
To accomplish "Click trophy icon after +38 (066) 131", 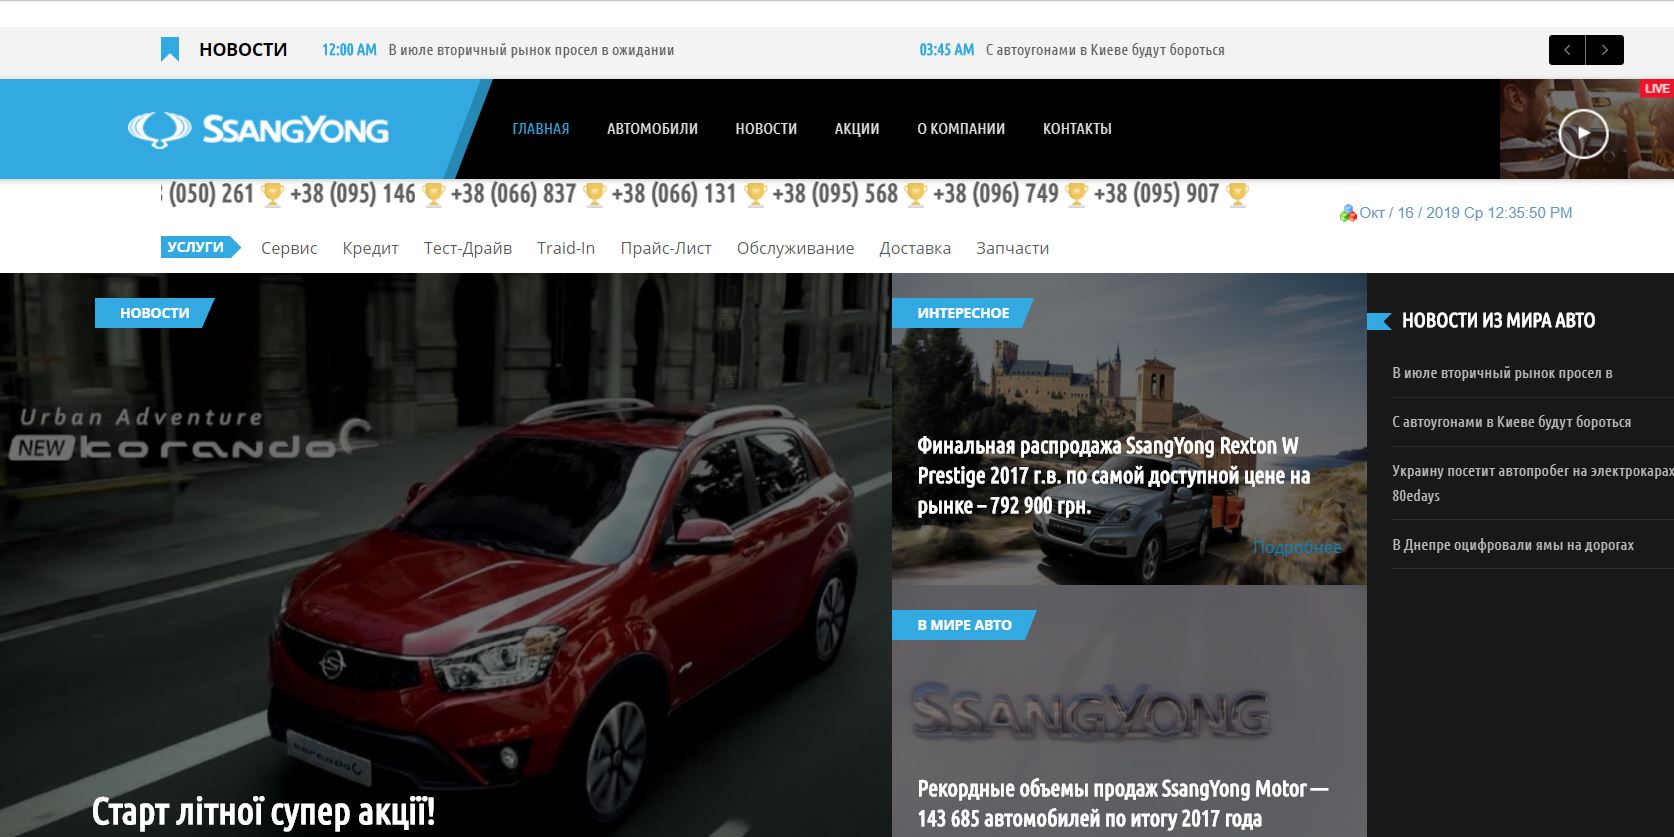I will [x=755, y=194].
